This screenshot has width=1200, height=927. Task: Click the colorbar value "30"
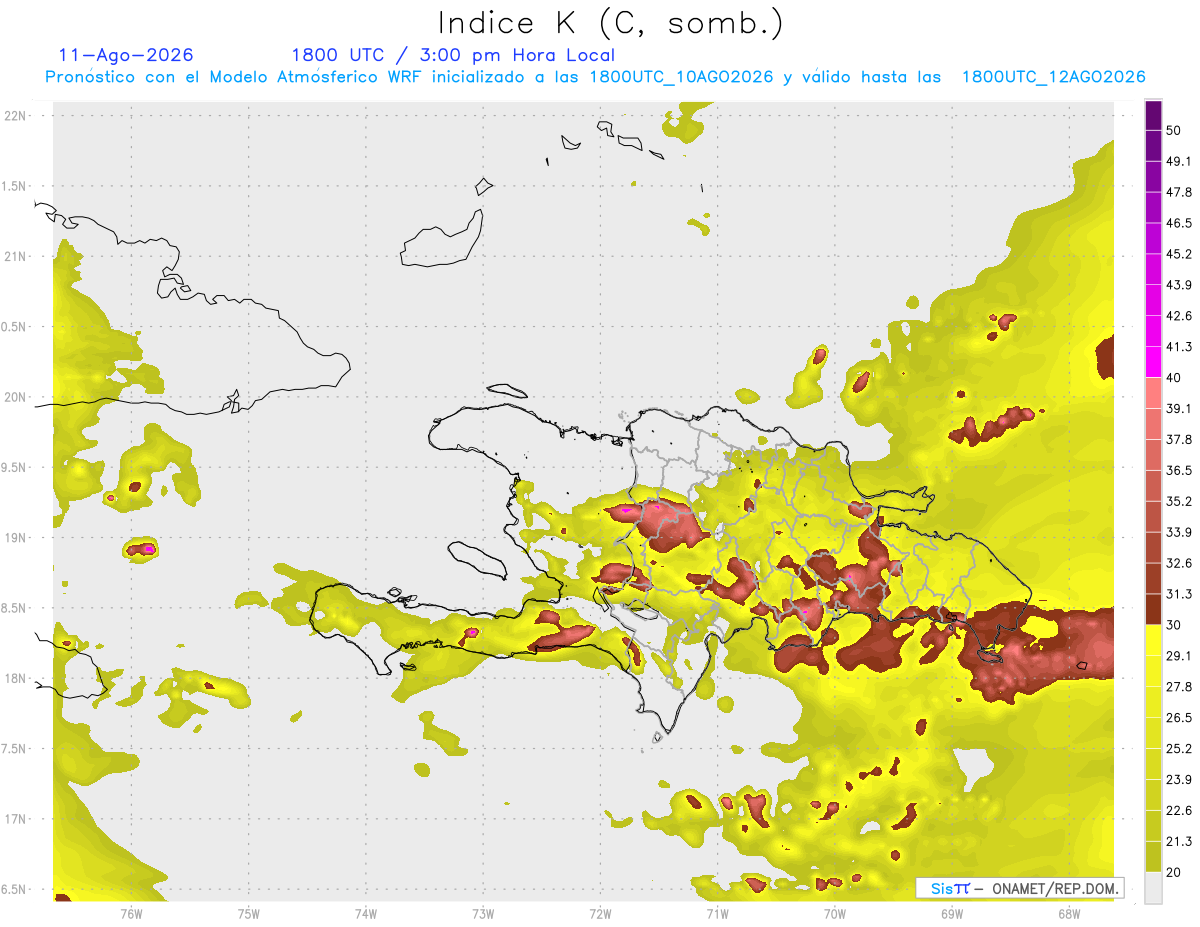click(1173, 625)
